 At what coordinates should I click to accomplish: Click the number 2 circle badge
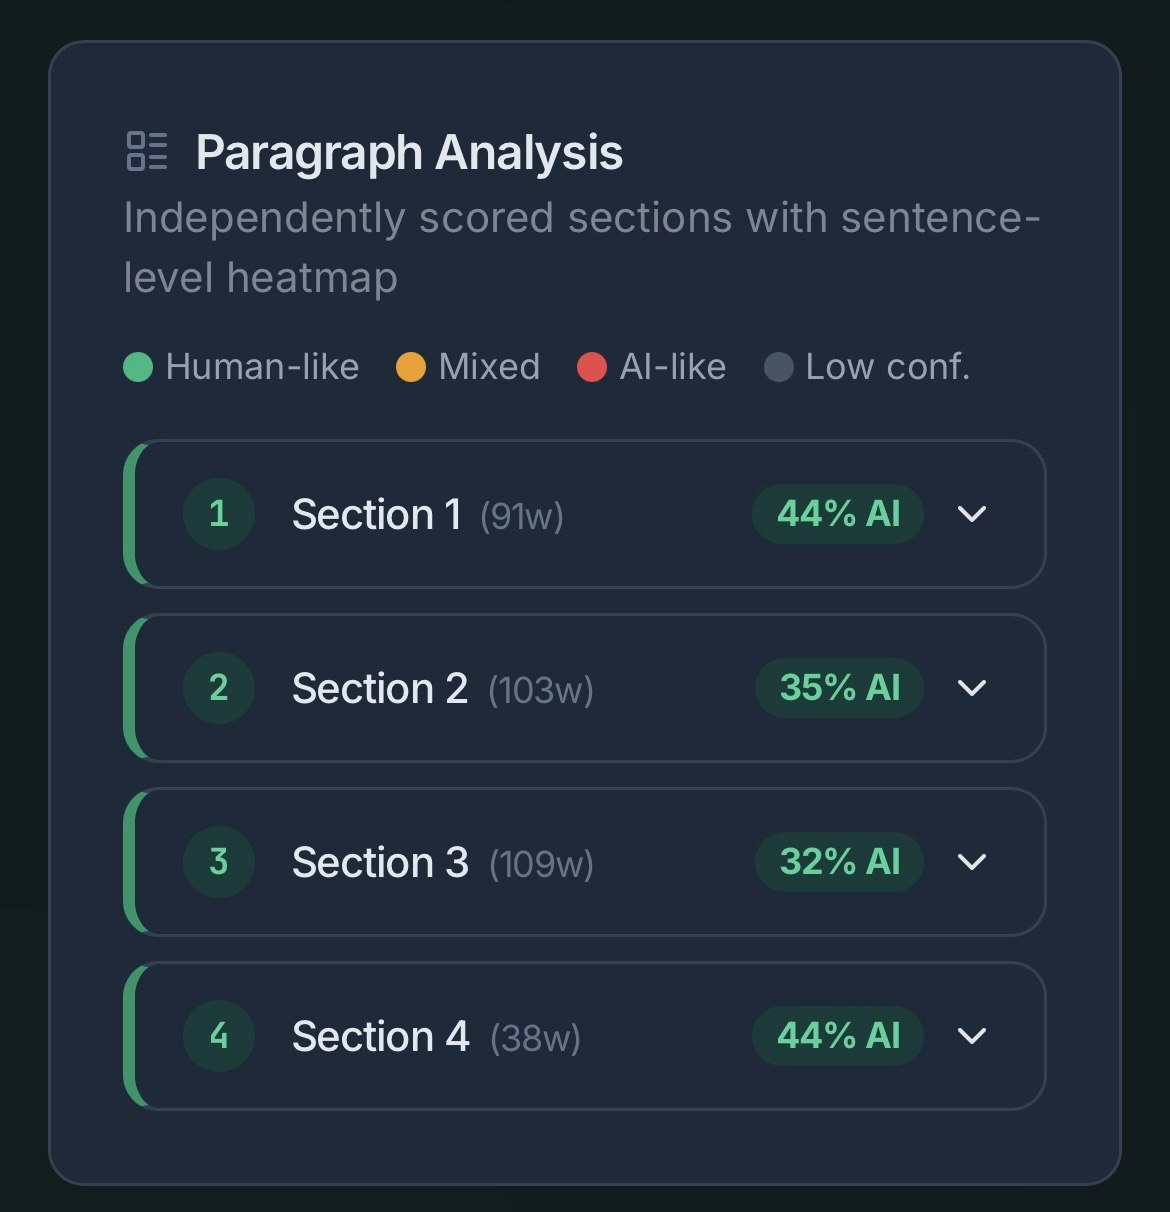click(x=218, y=688)
